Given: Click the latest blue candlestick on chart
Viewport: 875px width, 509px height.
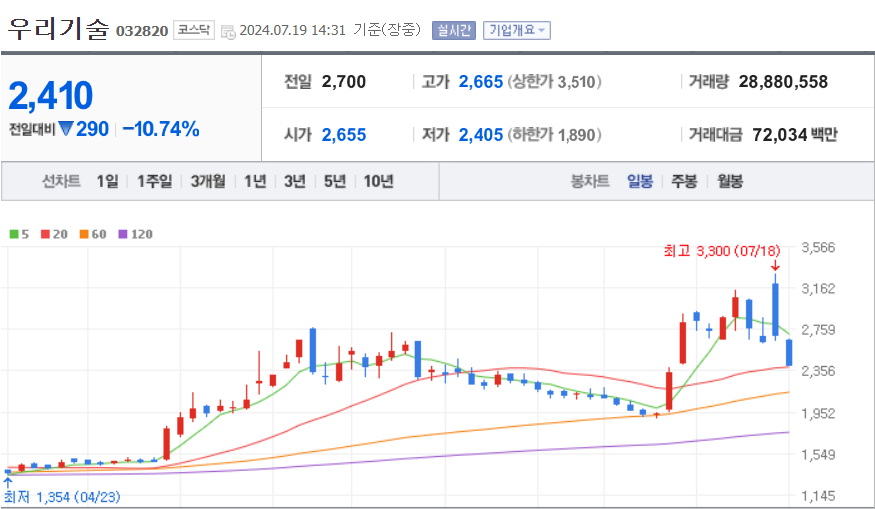Looking at the screenshot, I should pyautogui.click(x=789, y=353).
